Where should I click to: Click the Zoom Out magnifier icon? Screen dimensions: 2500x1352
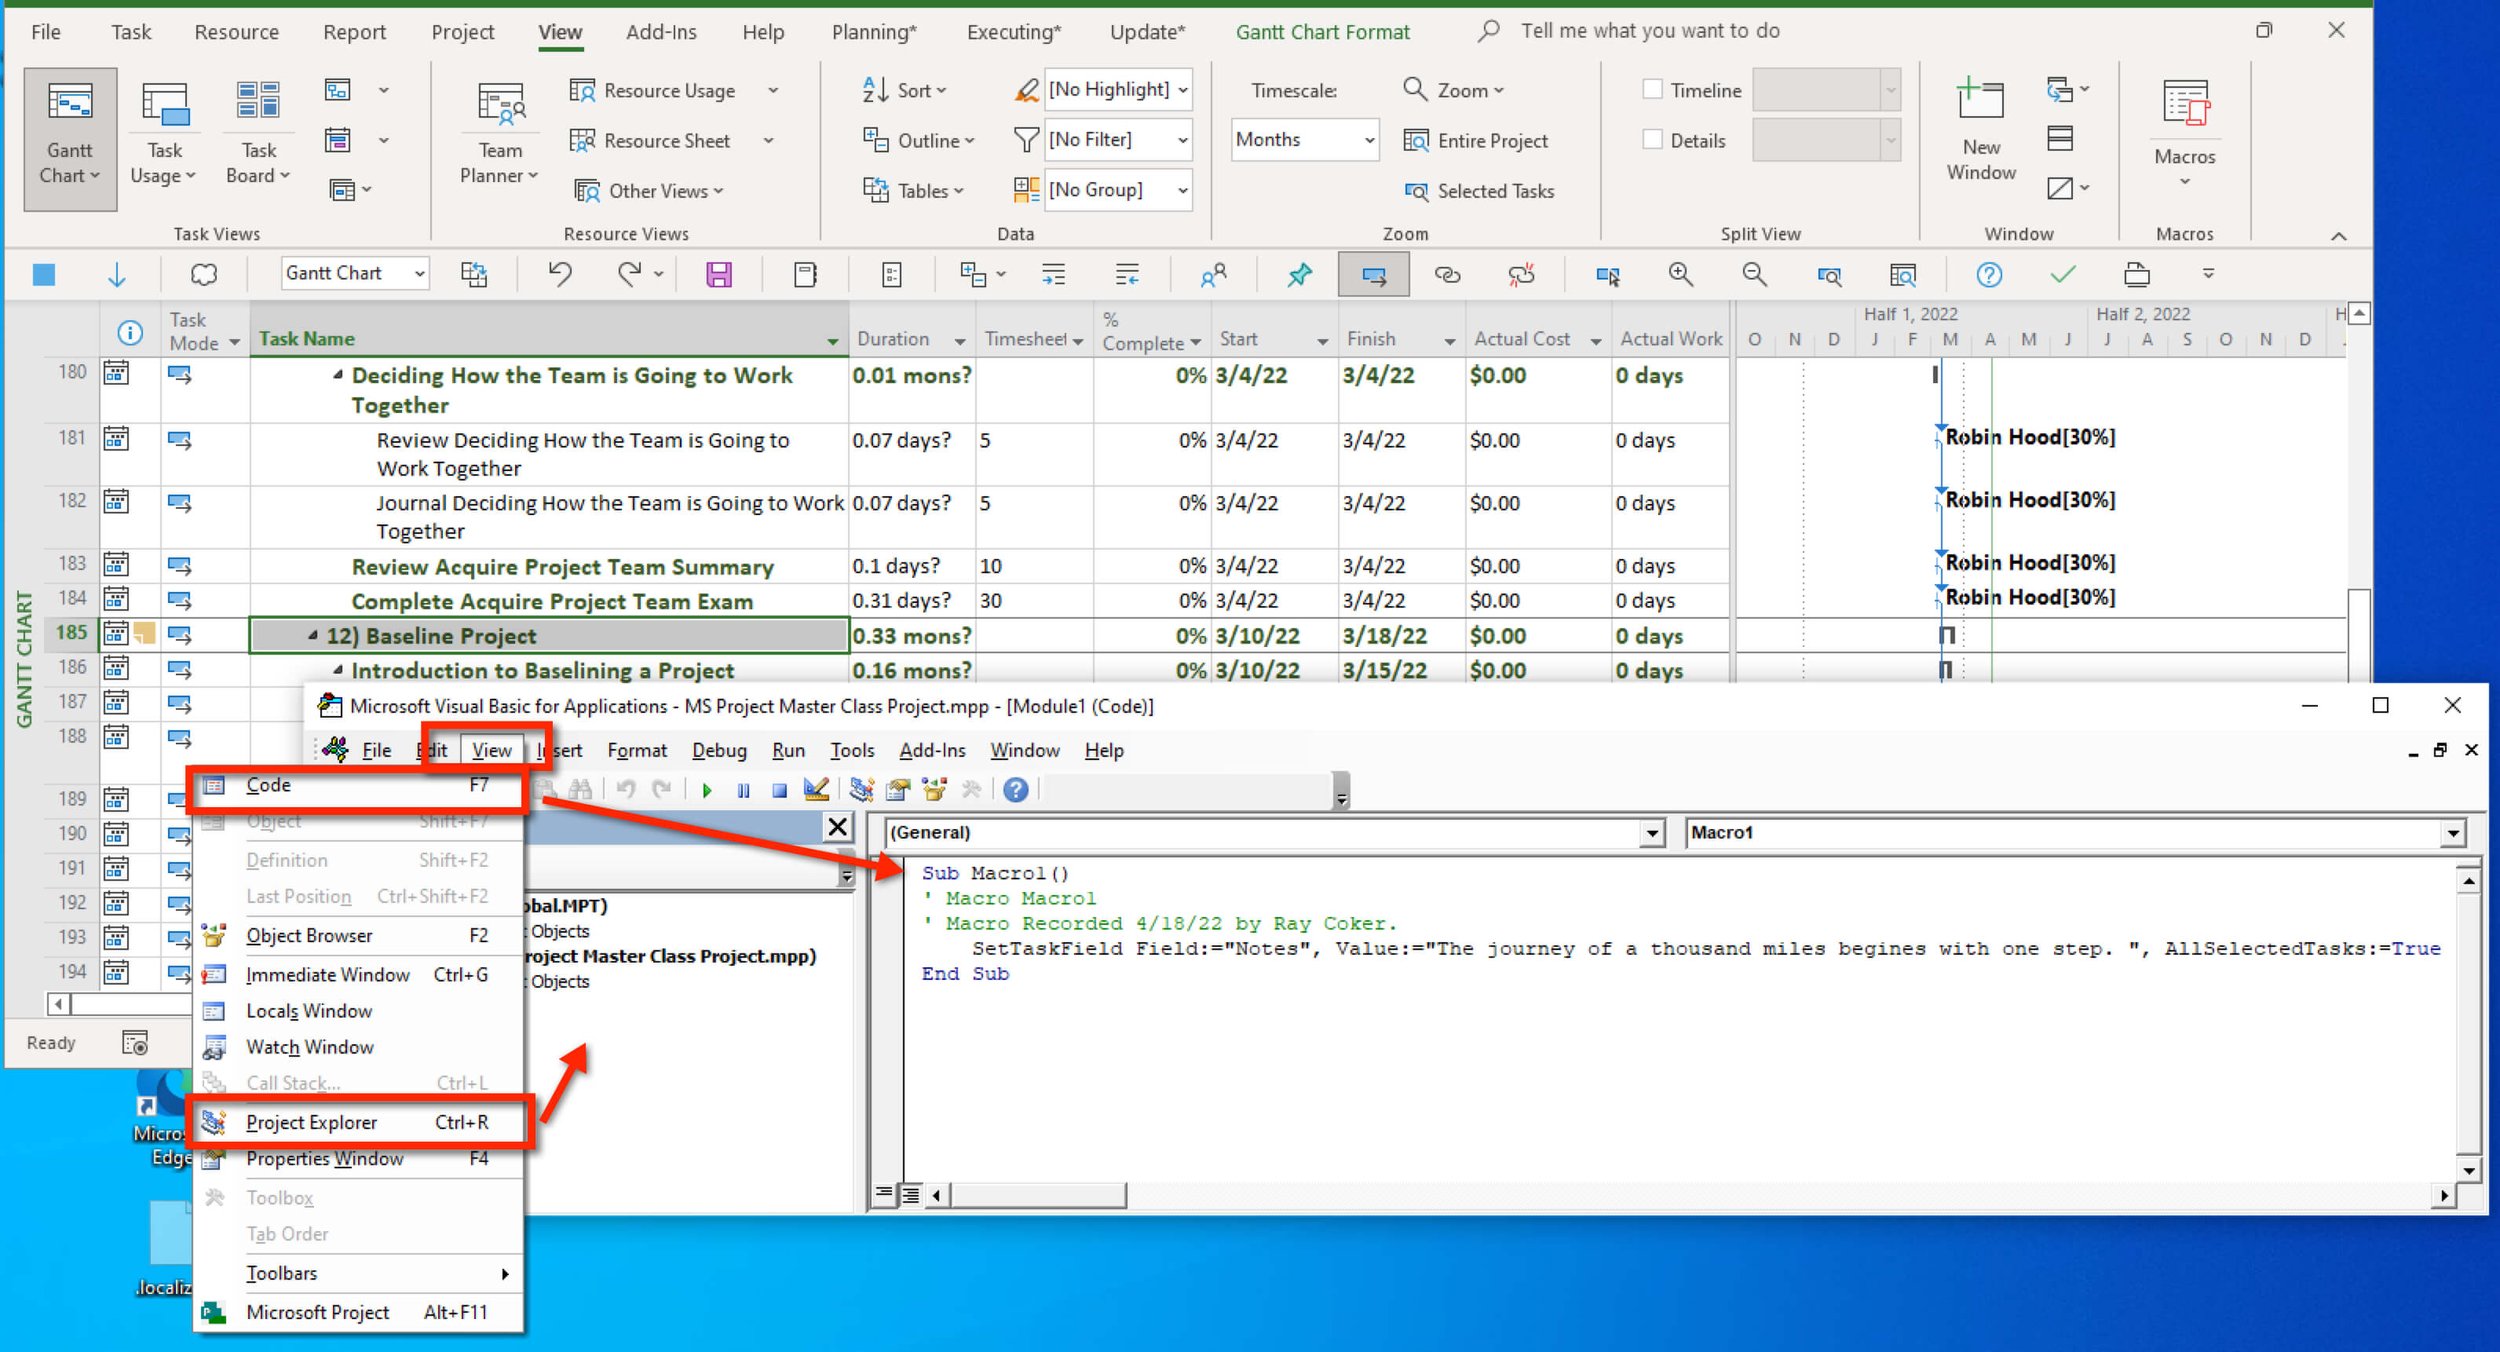[1754, 274]
